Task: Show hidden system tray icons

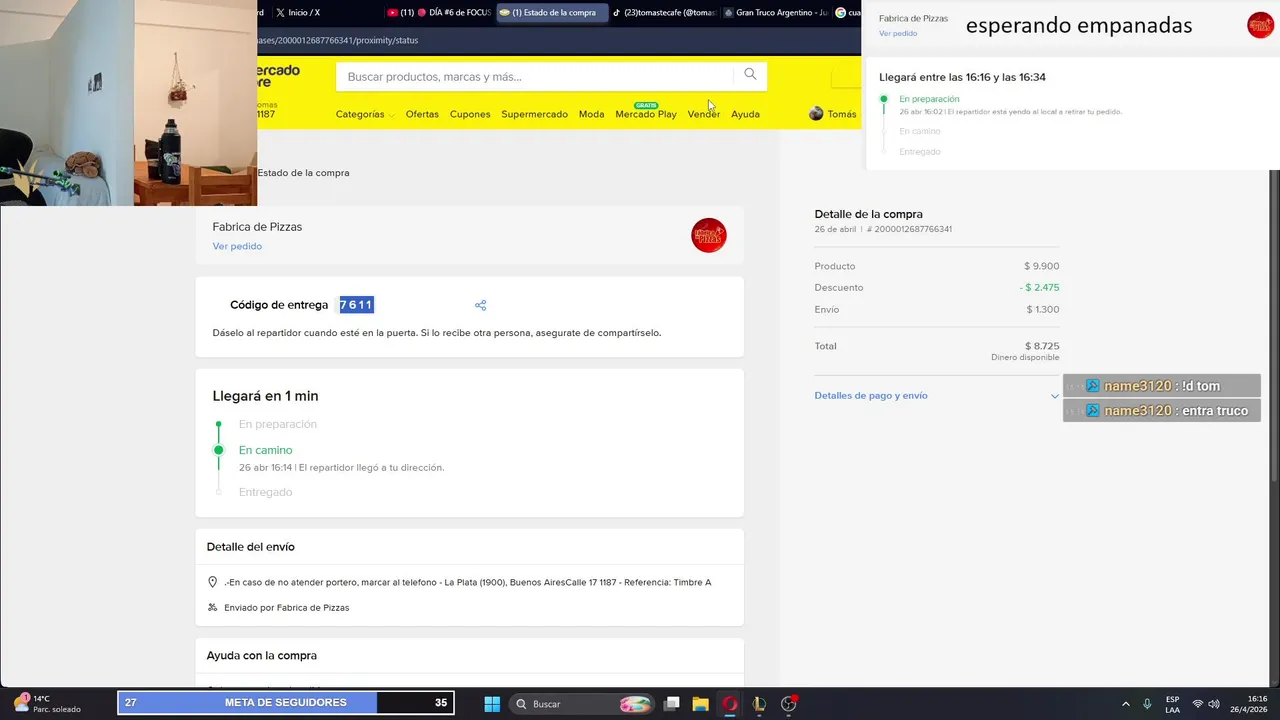Action: pos(1125,704)
